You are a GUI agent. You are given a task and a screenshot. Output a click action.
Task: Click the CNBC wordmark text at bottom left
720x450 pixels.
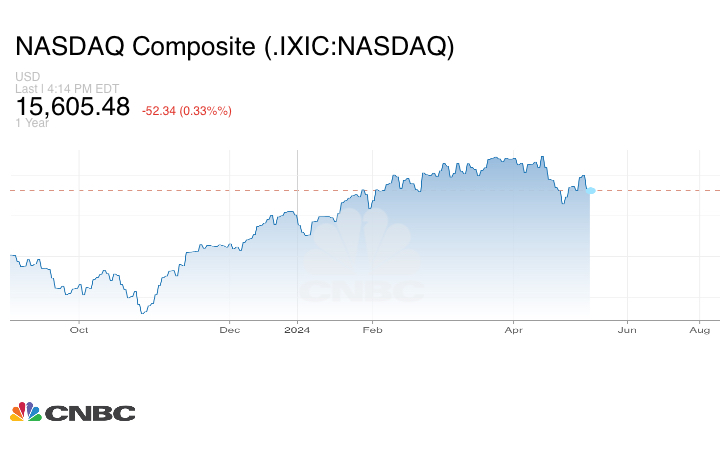click(90, 413)
